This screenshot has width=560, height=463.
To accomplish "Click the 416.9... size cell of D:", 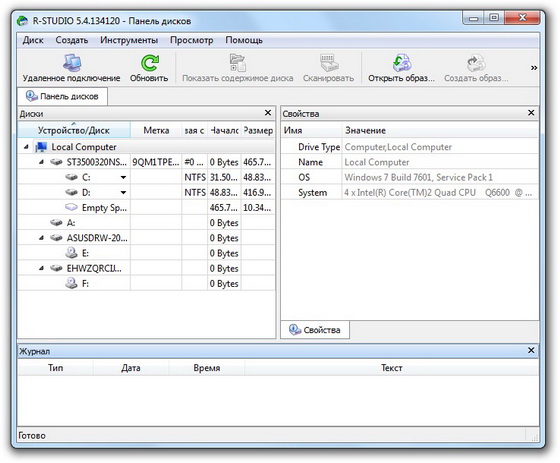I will click(x=258, y=193).
